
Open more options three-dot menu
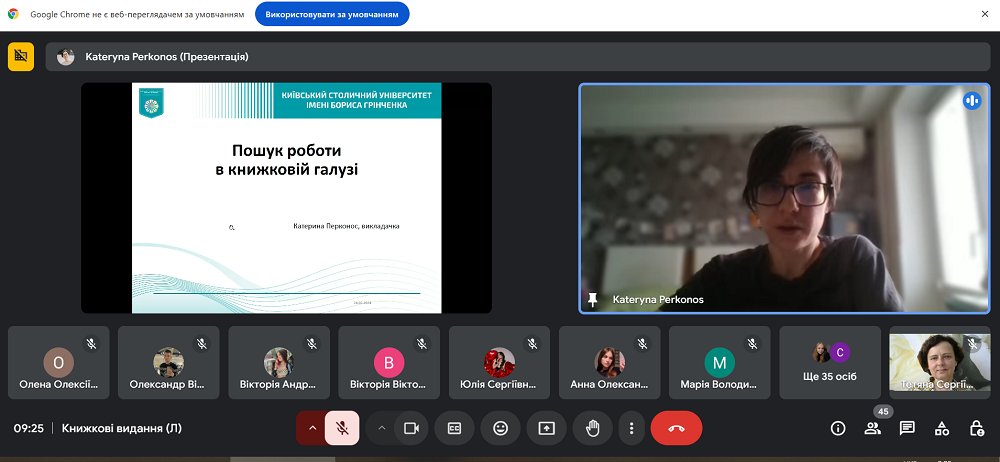click(631, 428)
